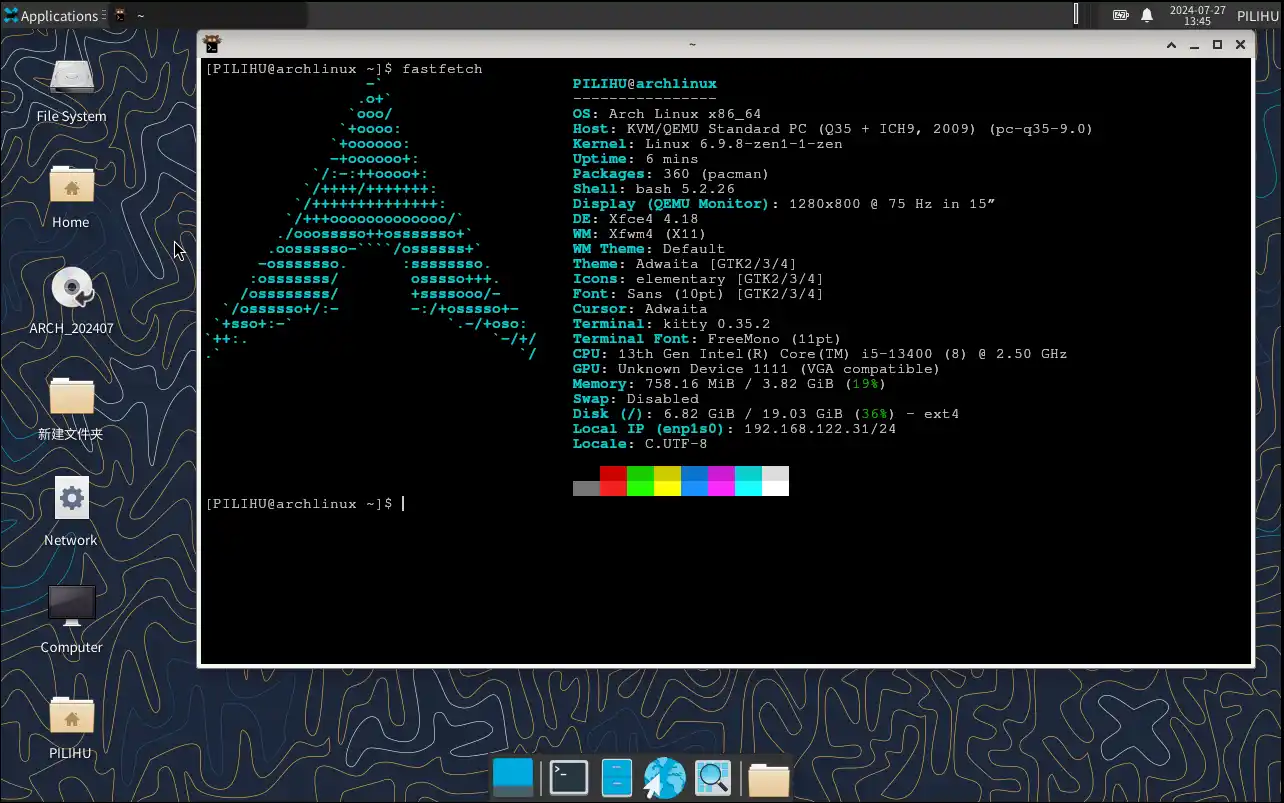Click the notification bell in the panel
This screenshot has height=803, width=1284.
click(x=1147, y=15)
